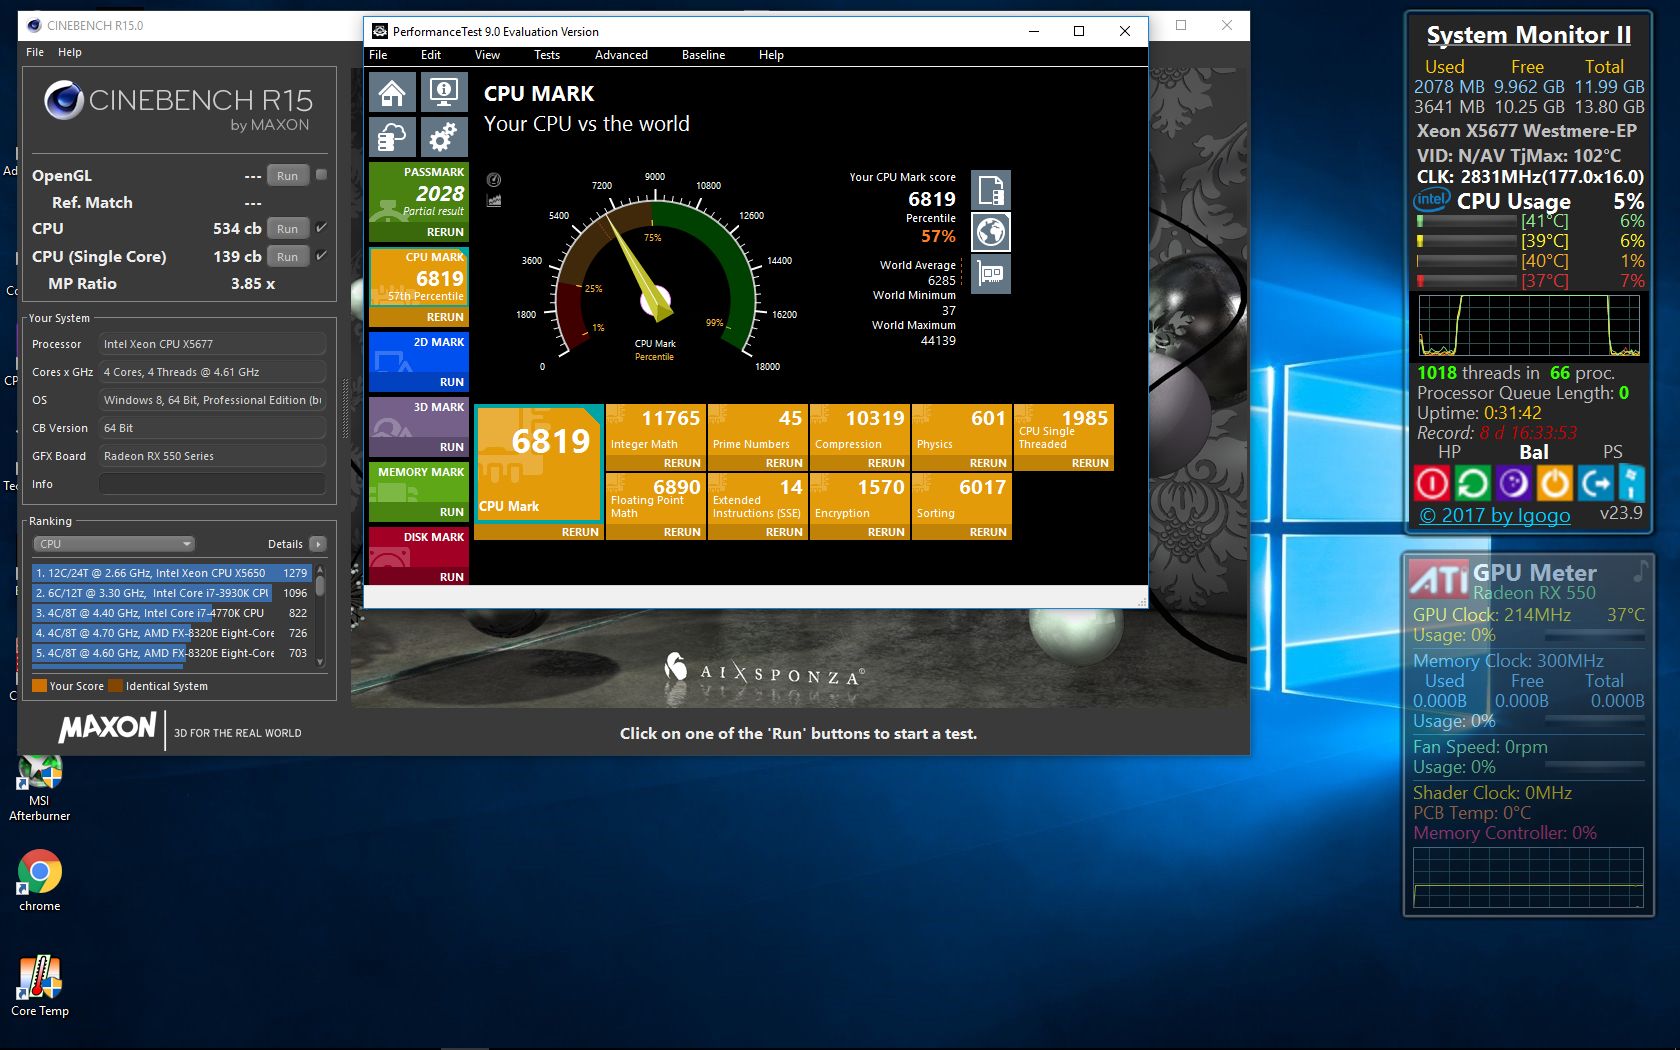1680x1050 pixels.
Task: Open the Edit menu in PerformanceTest
Action: [x=431, y=55]
